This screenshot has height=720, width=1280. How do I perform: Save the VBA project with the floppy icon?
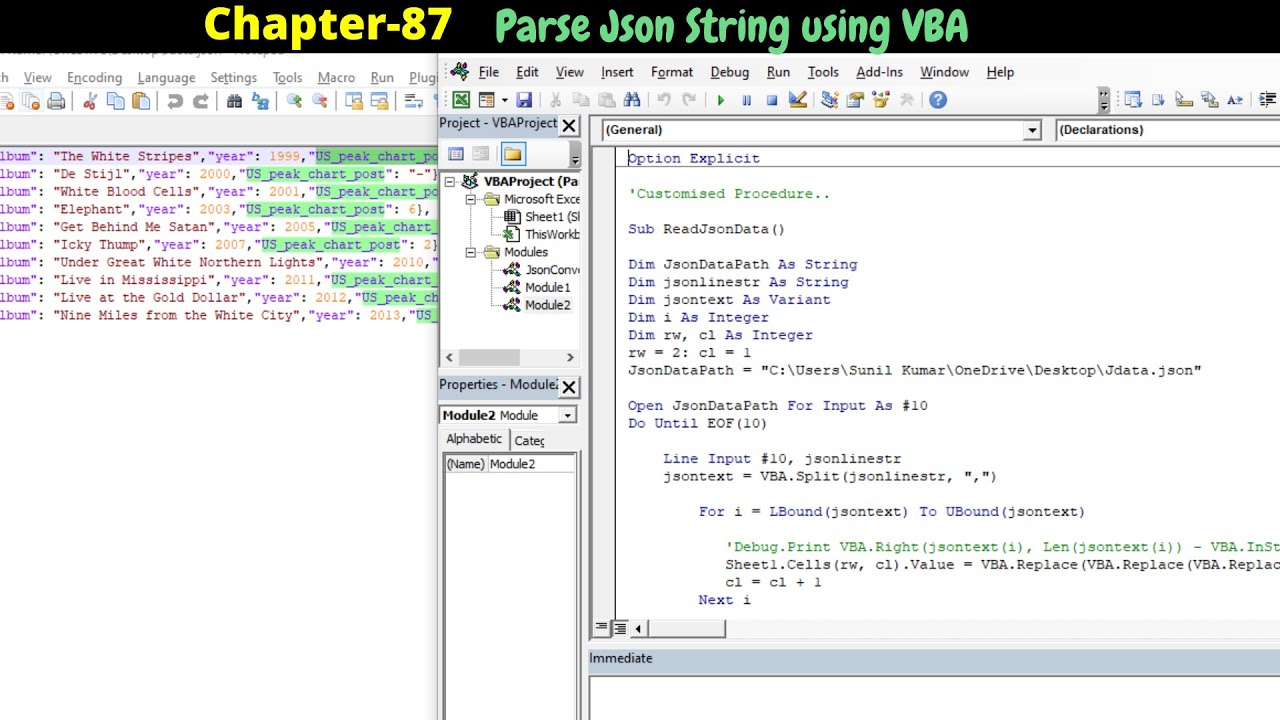click(524, 100)
